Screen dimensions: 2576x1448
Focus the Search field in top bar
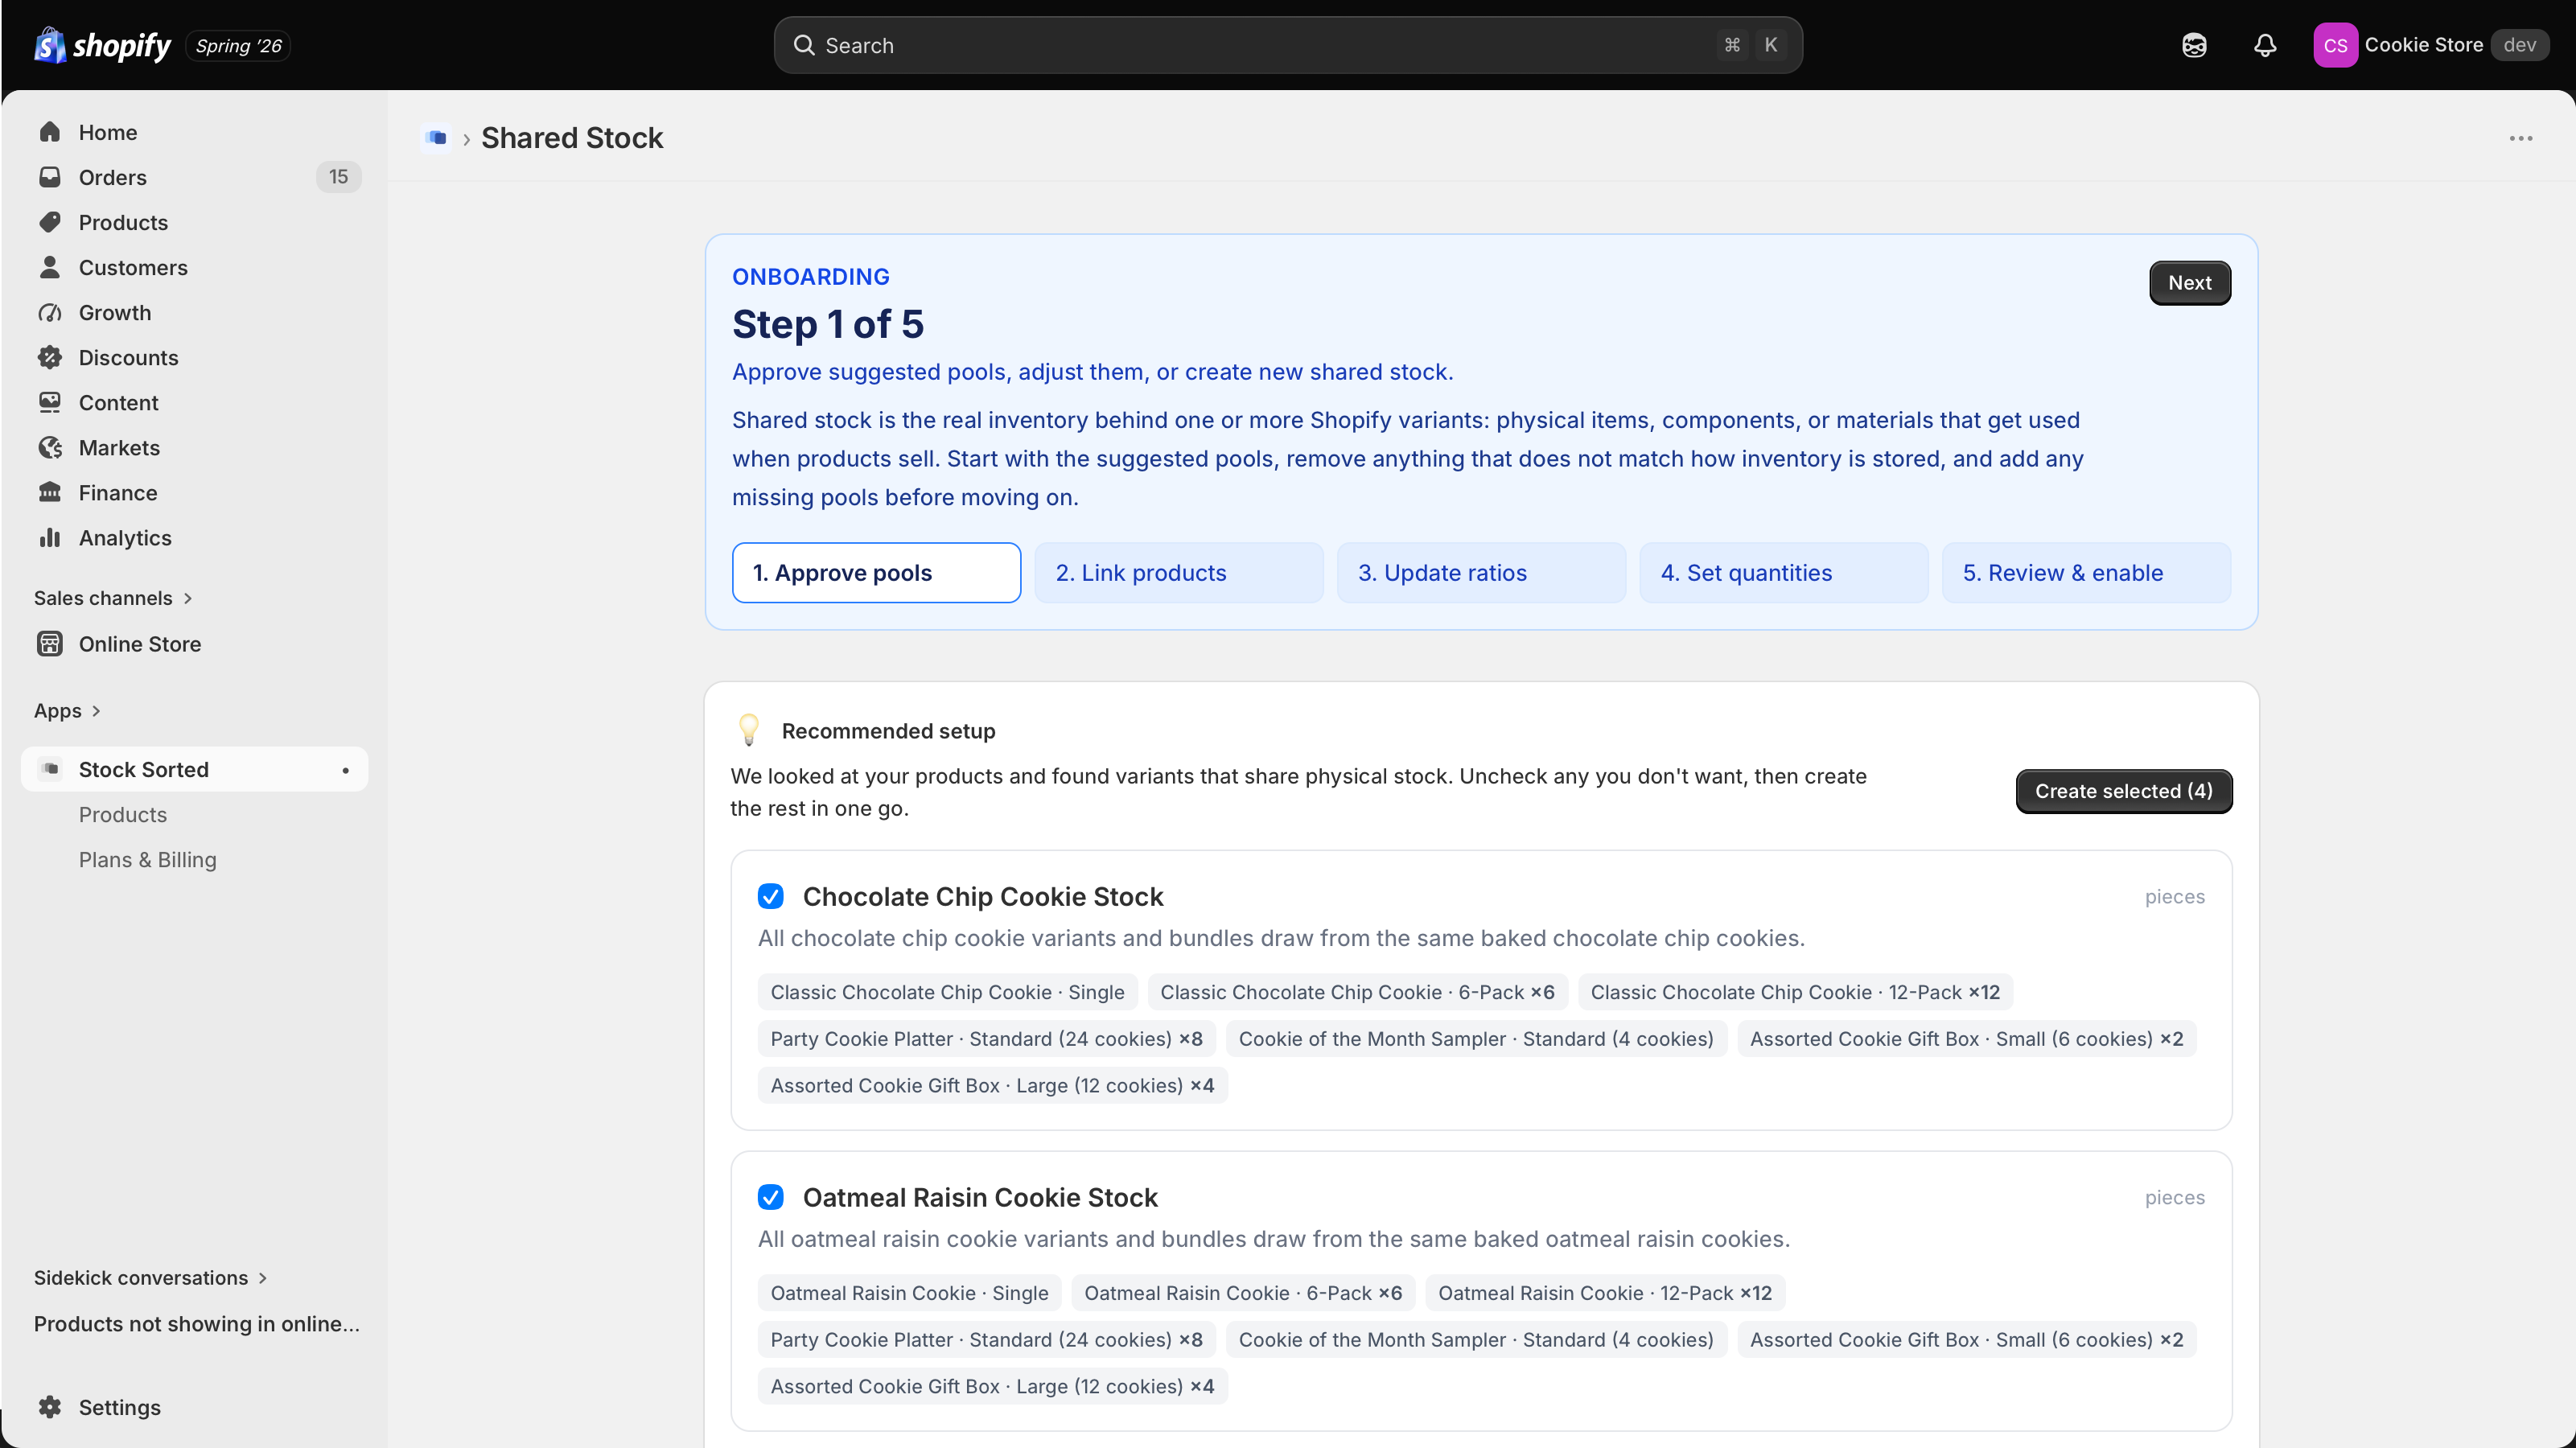pyautogui.click(x=1287, y=45)
